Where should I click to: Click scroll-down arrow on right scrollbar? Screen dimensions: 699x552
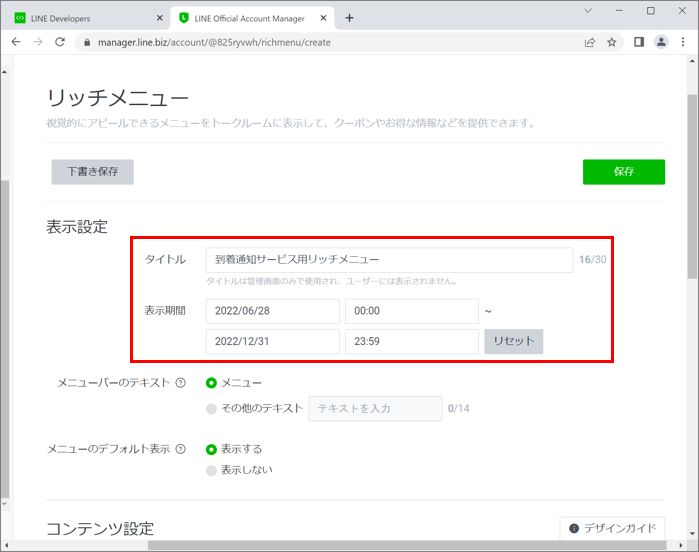tap(691, 533)
